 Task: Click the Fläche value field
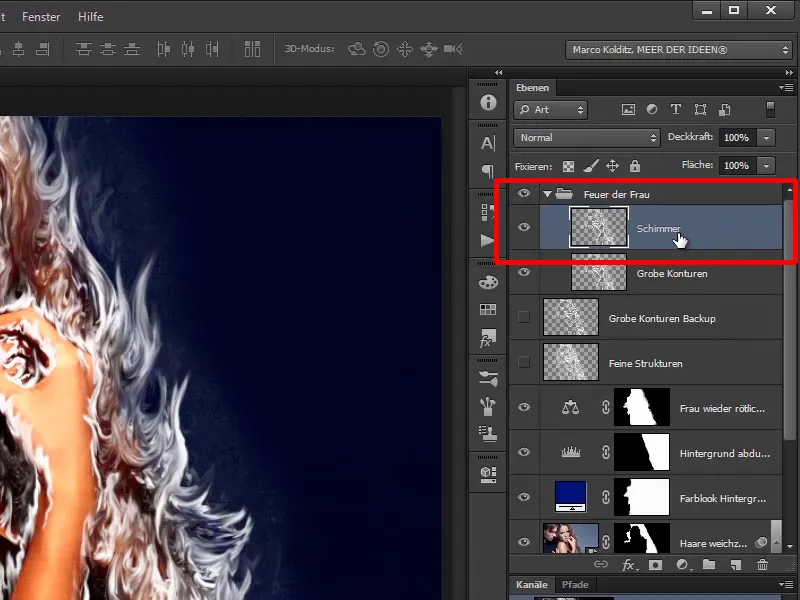(x=737, y=166)
